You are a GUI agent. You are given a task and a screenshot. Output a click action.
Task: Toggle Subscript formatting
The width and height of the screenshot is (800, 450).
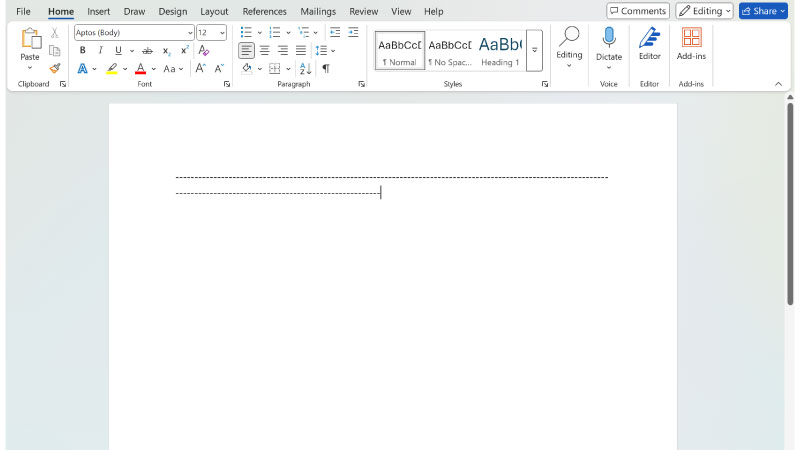[166, 51]
